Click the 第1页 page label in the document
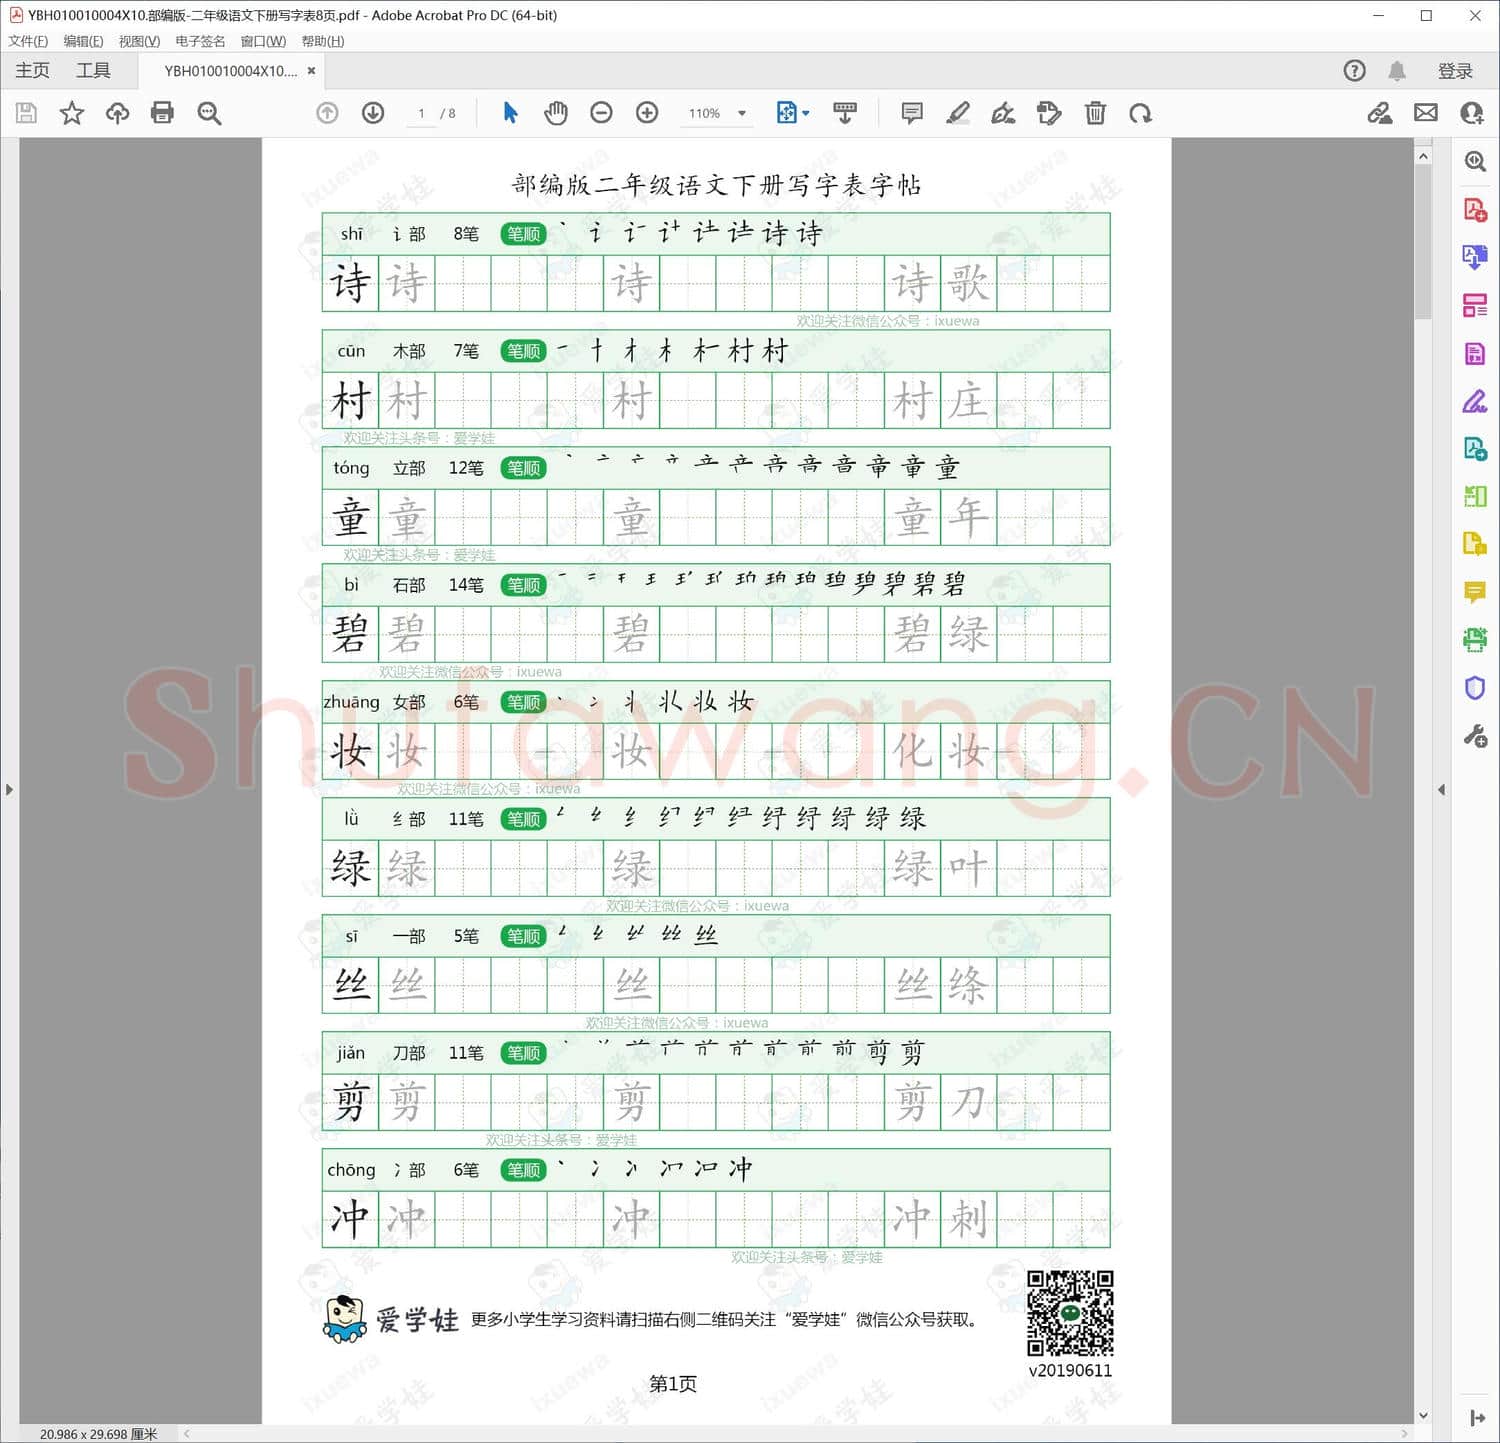The height and width of the screenshot is (1443, 1500). coord(673,1384)
